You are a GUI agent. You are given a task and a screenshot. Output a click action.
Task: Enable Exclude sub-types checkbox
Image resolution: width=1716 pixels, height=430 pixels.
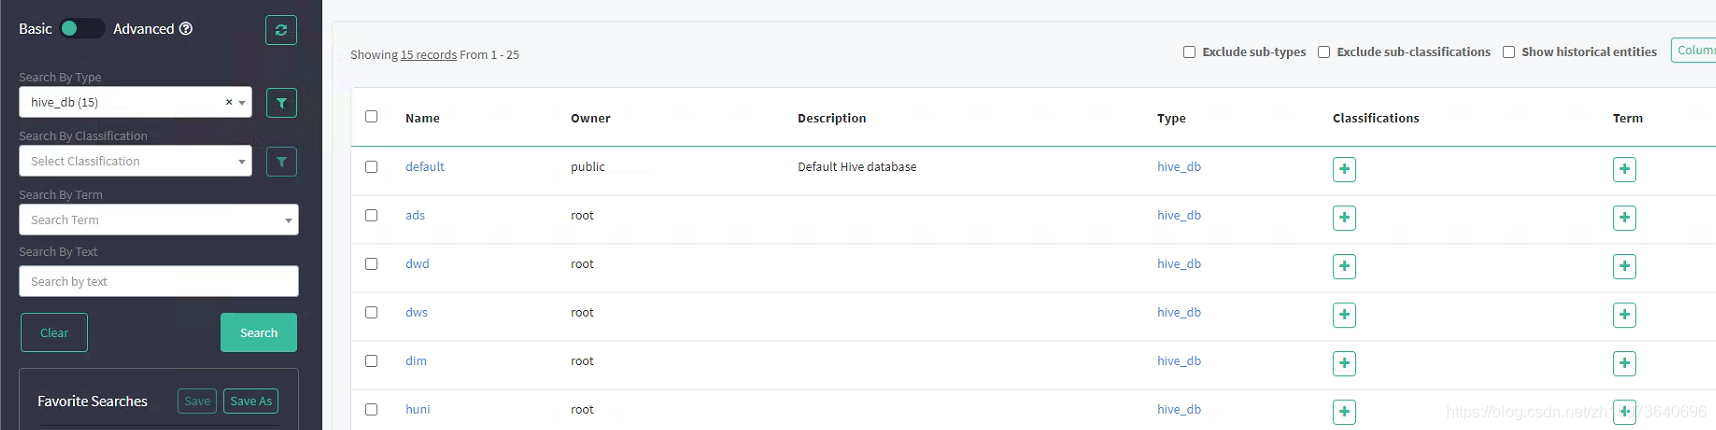[x=1189, y=52]
